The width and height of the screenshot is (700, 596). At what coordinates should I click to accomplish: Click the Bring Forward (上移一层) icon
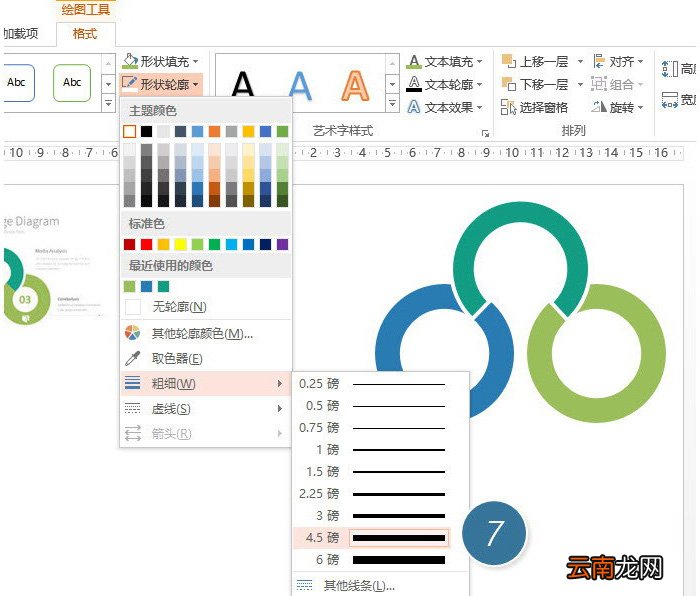click(x=508, y=61)
